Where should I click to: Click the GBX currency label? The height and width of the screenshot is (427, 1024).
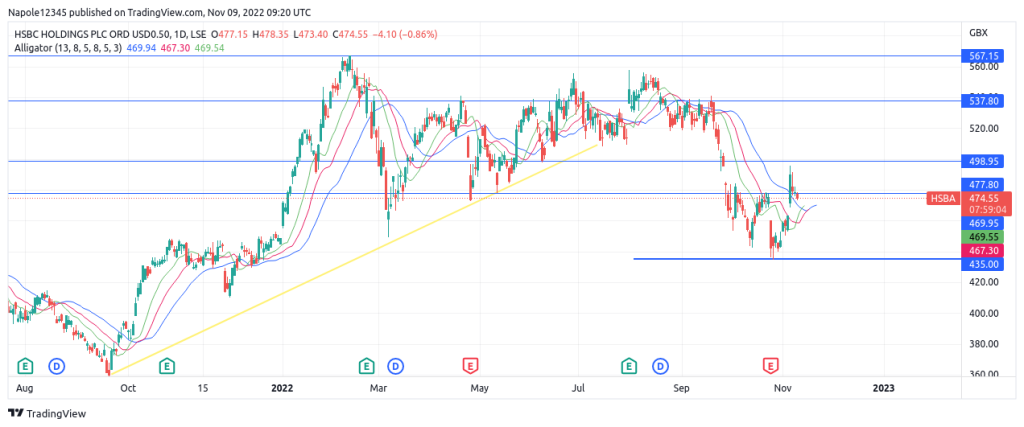(x=978, y=33)
